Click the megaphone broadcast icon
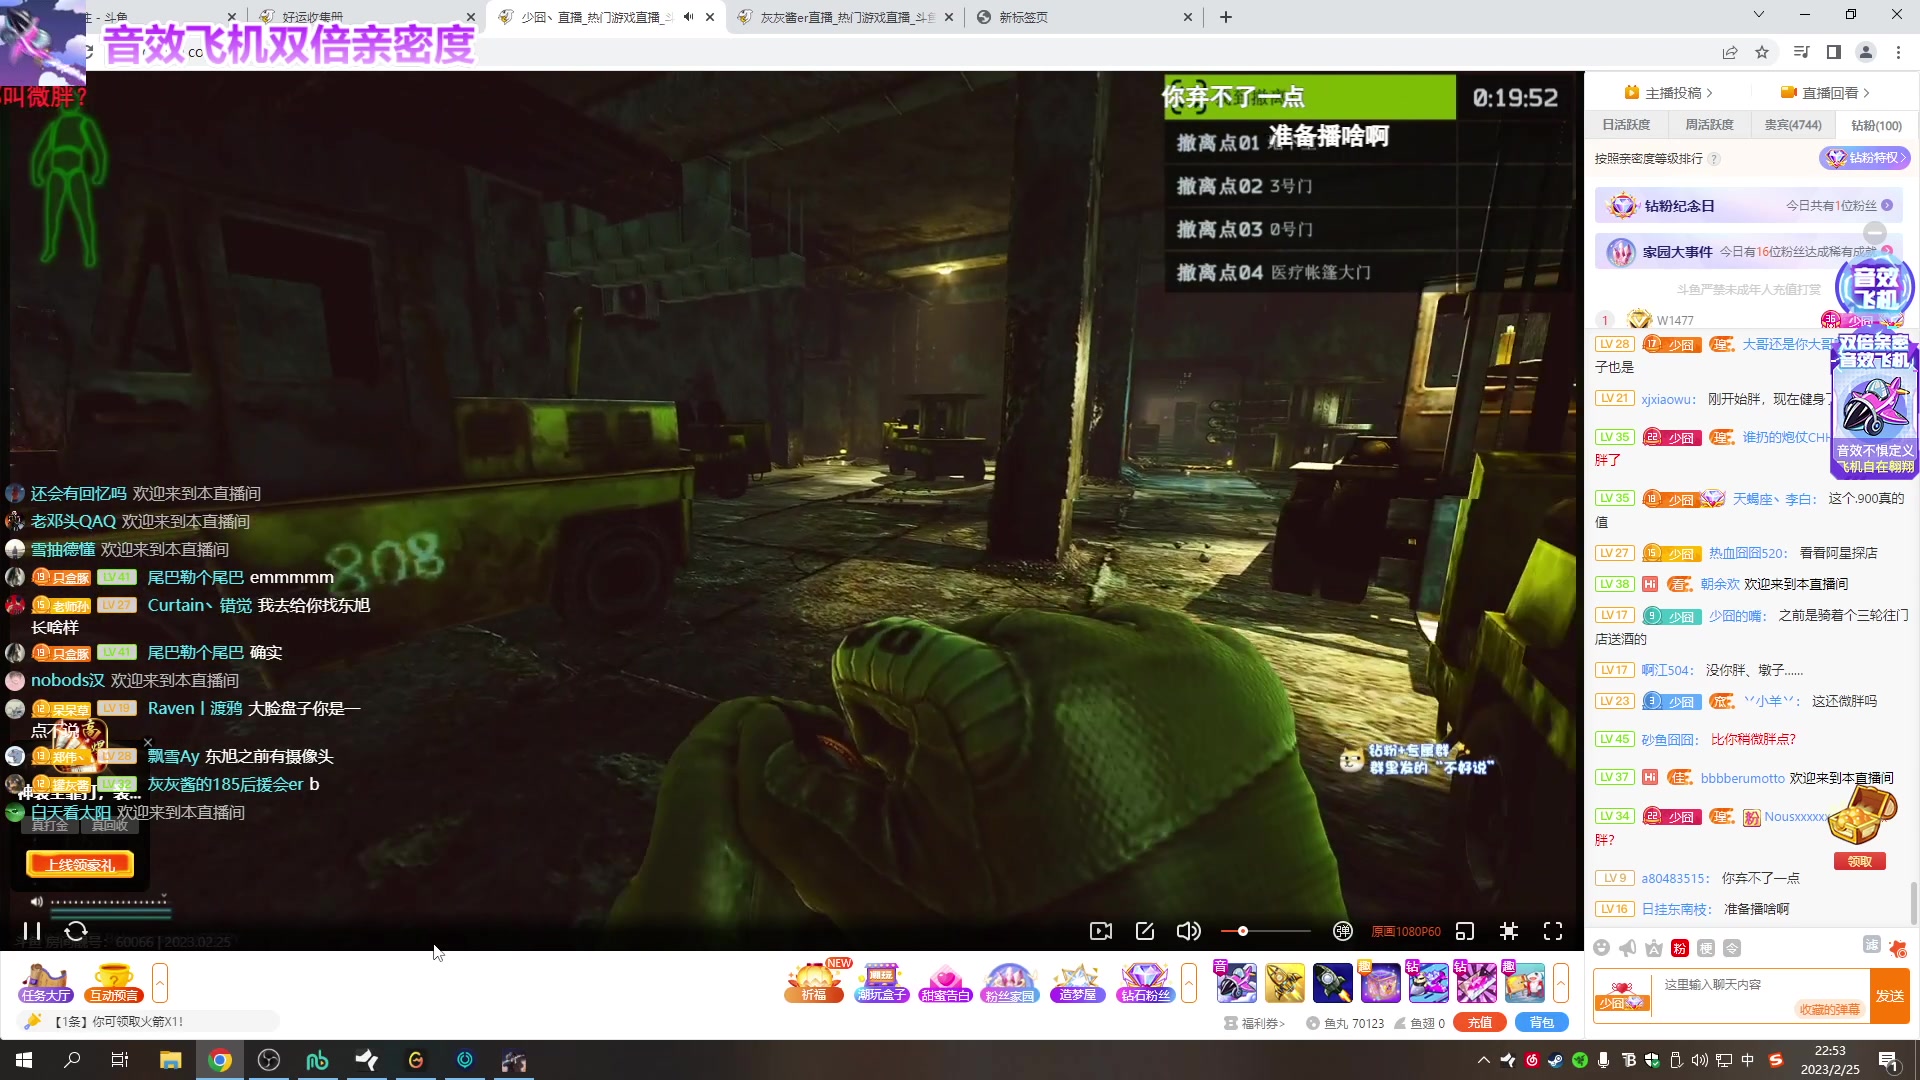Image resolution: width=1920 pixels, height=1080 pixels. [1628, 948]
